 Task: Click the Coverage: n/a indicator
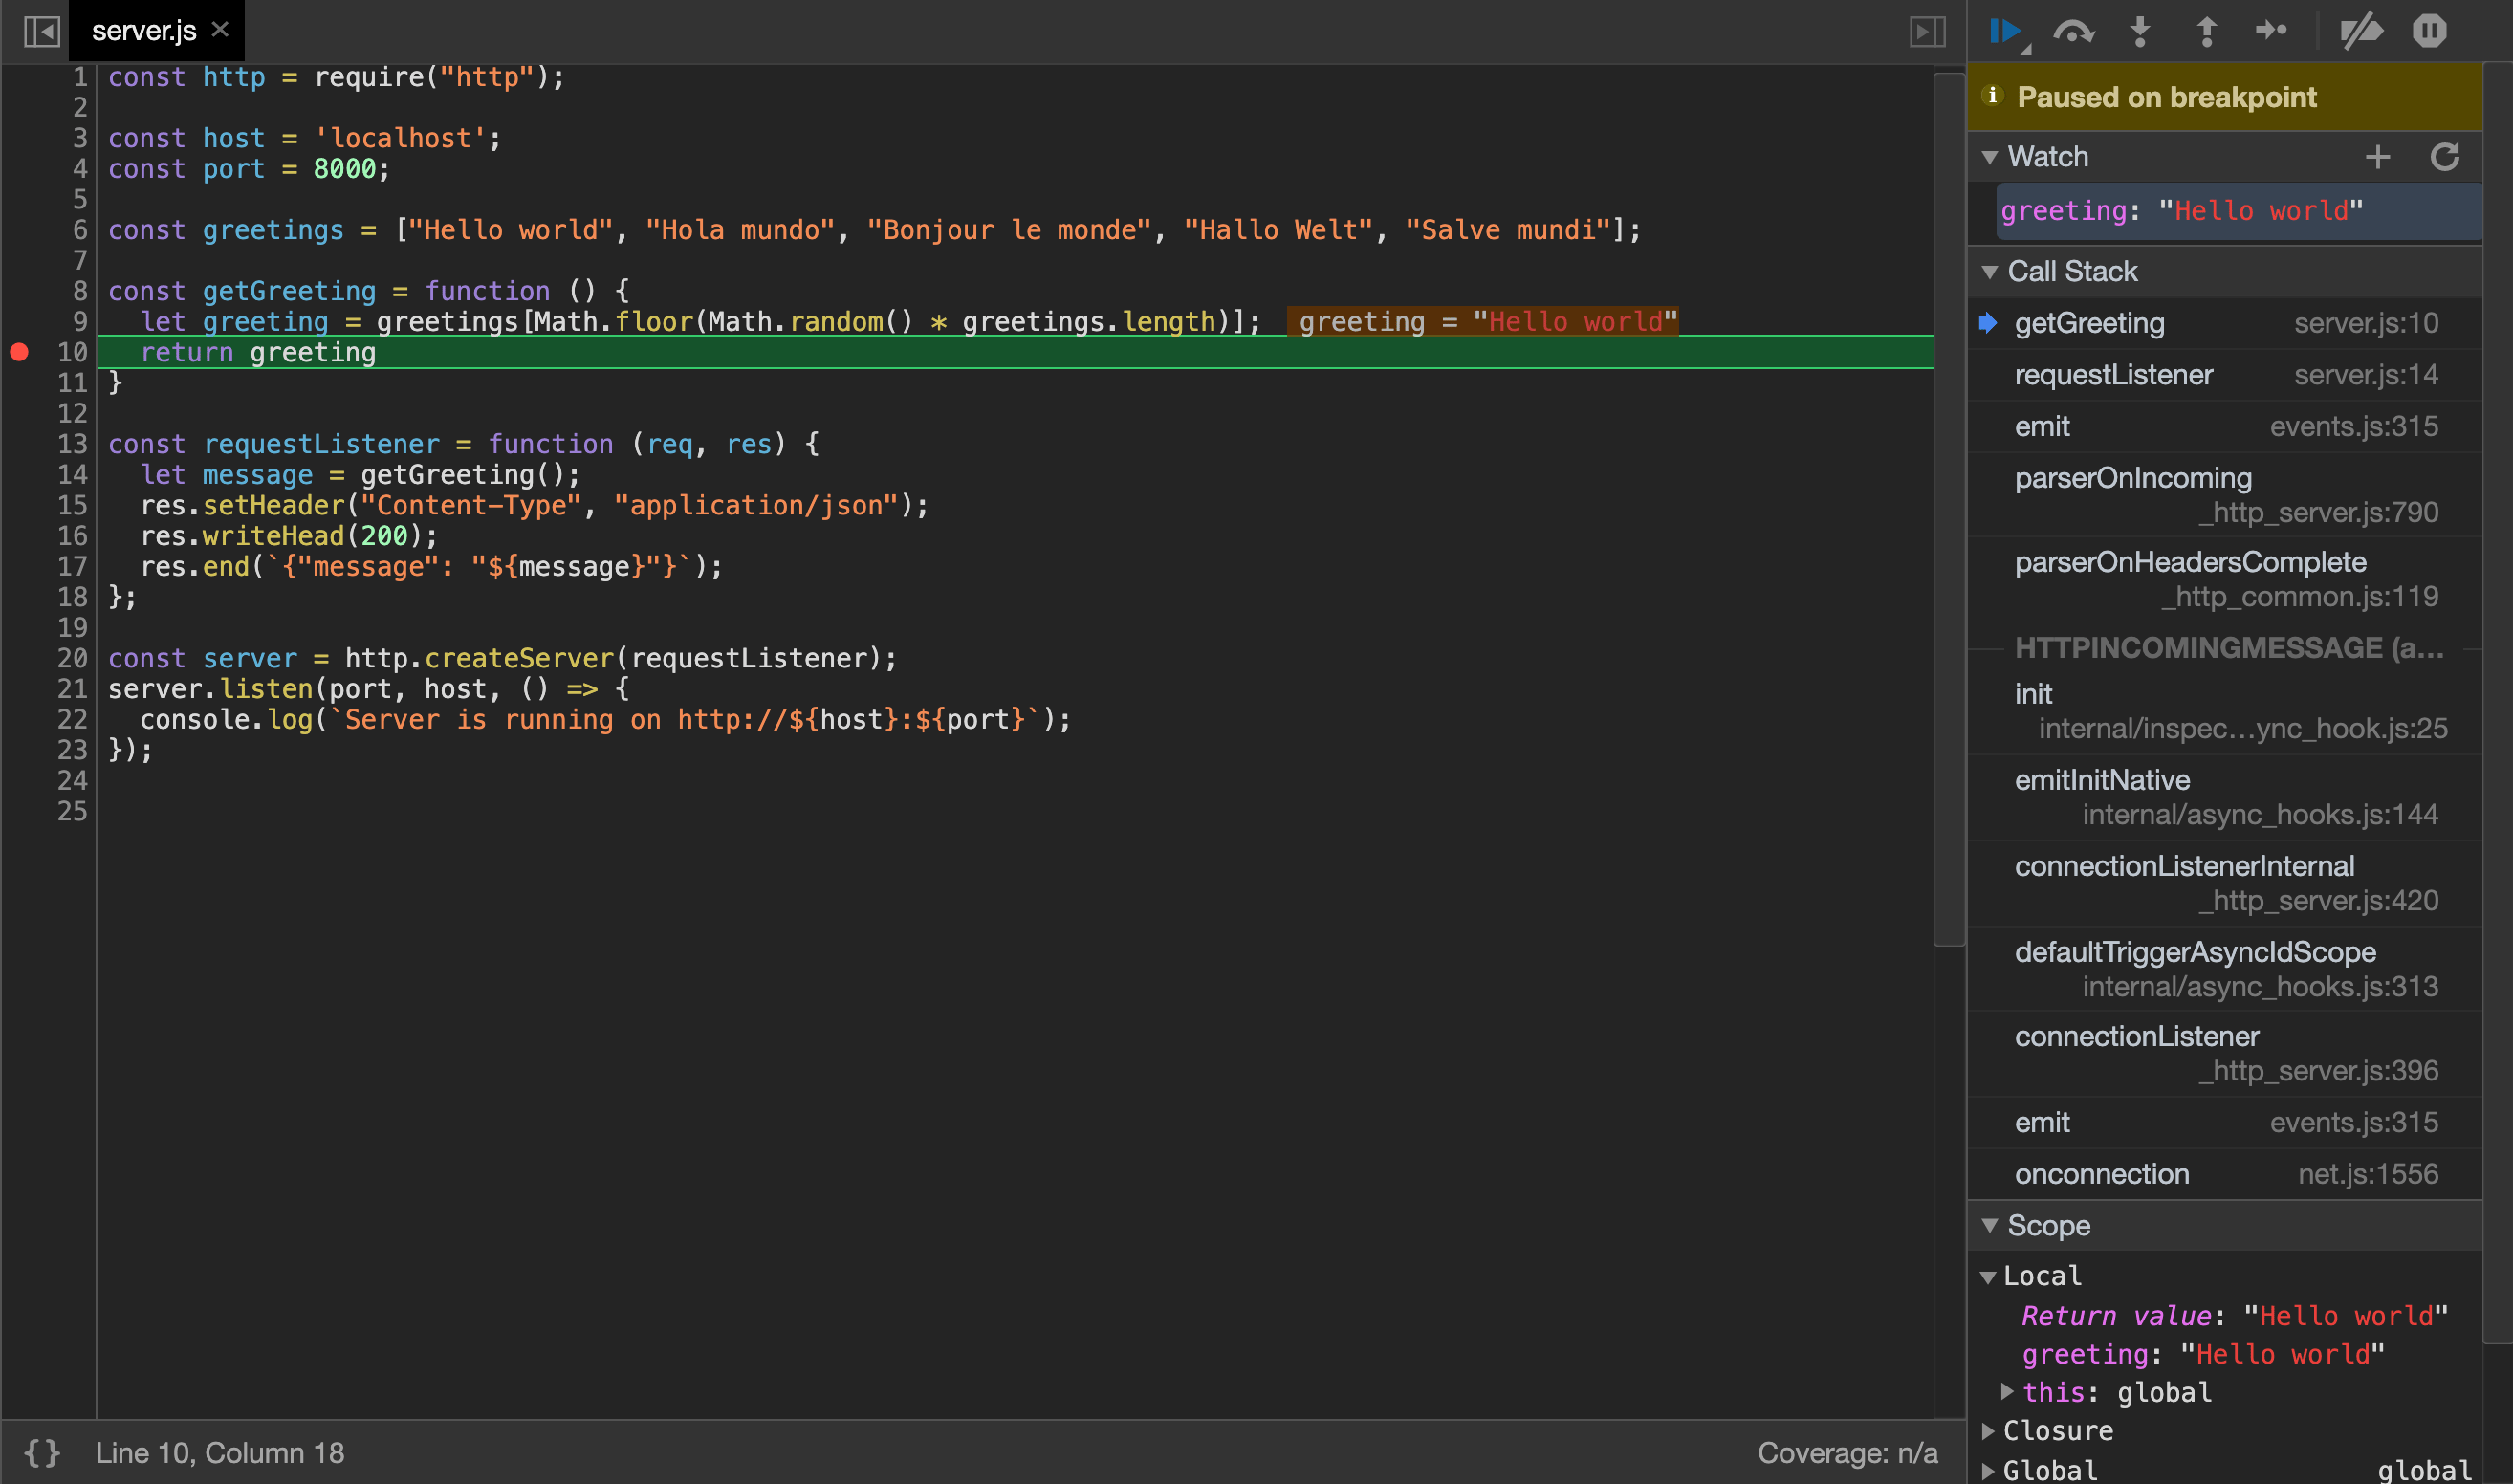tap(1848, 1453)
